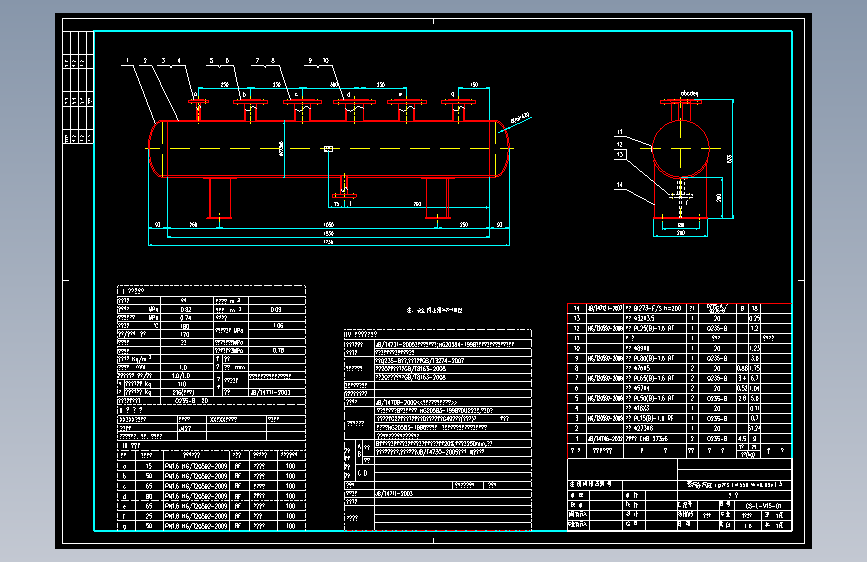Select the 1.0/1.0 value in design table
The height and width of the screenshot is (562, 867).
(180, 376)
